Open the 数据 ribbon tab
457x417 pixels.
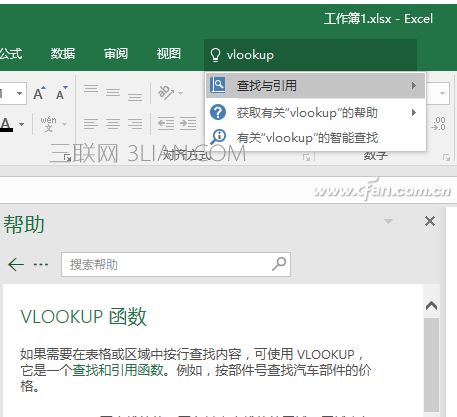click(x=63, y=54)
